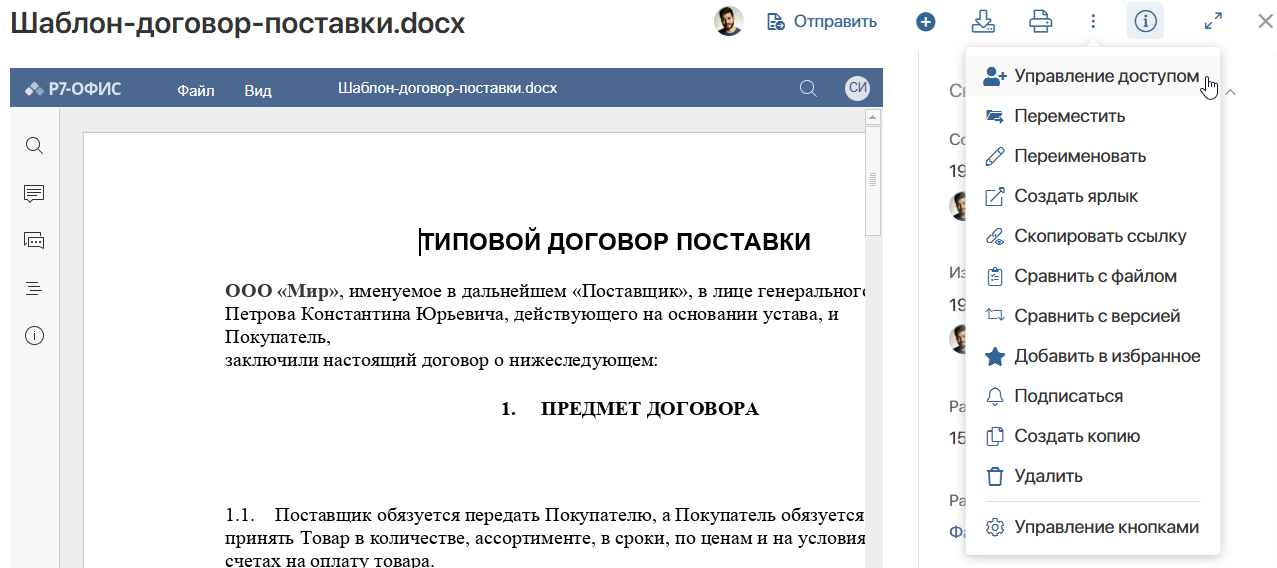
Task: Open the Файл menu in editor
Action: tap(196, 89)
